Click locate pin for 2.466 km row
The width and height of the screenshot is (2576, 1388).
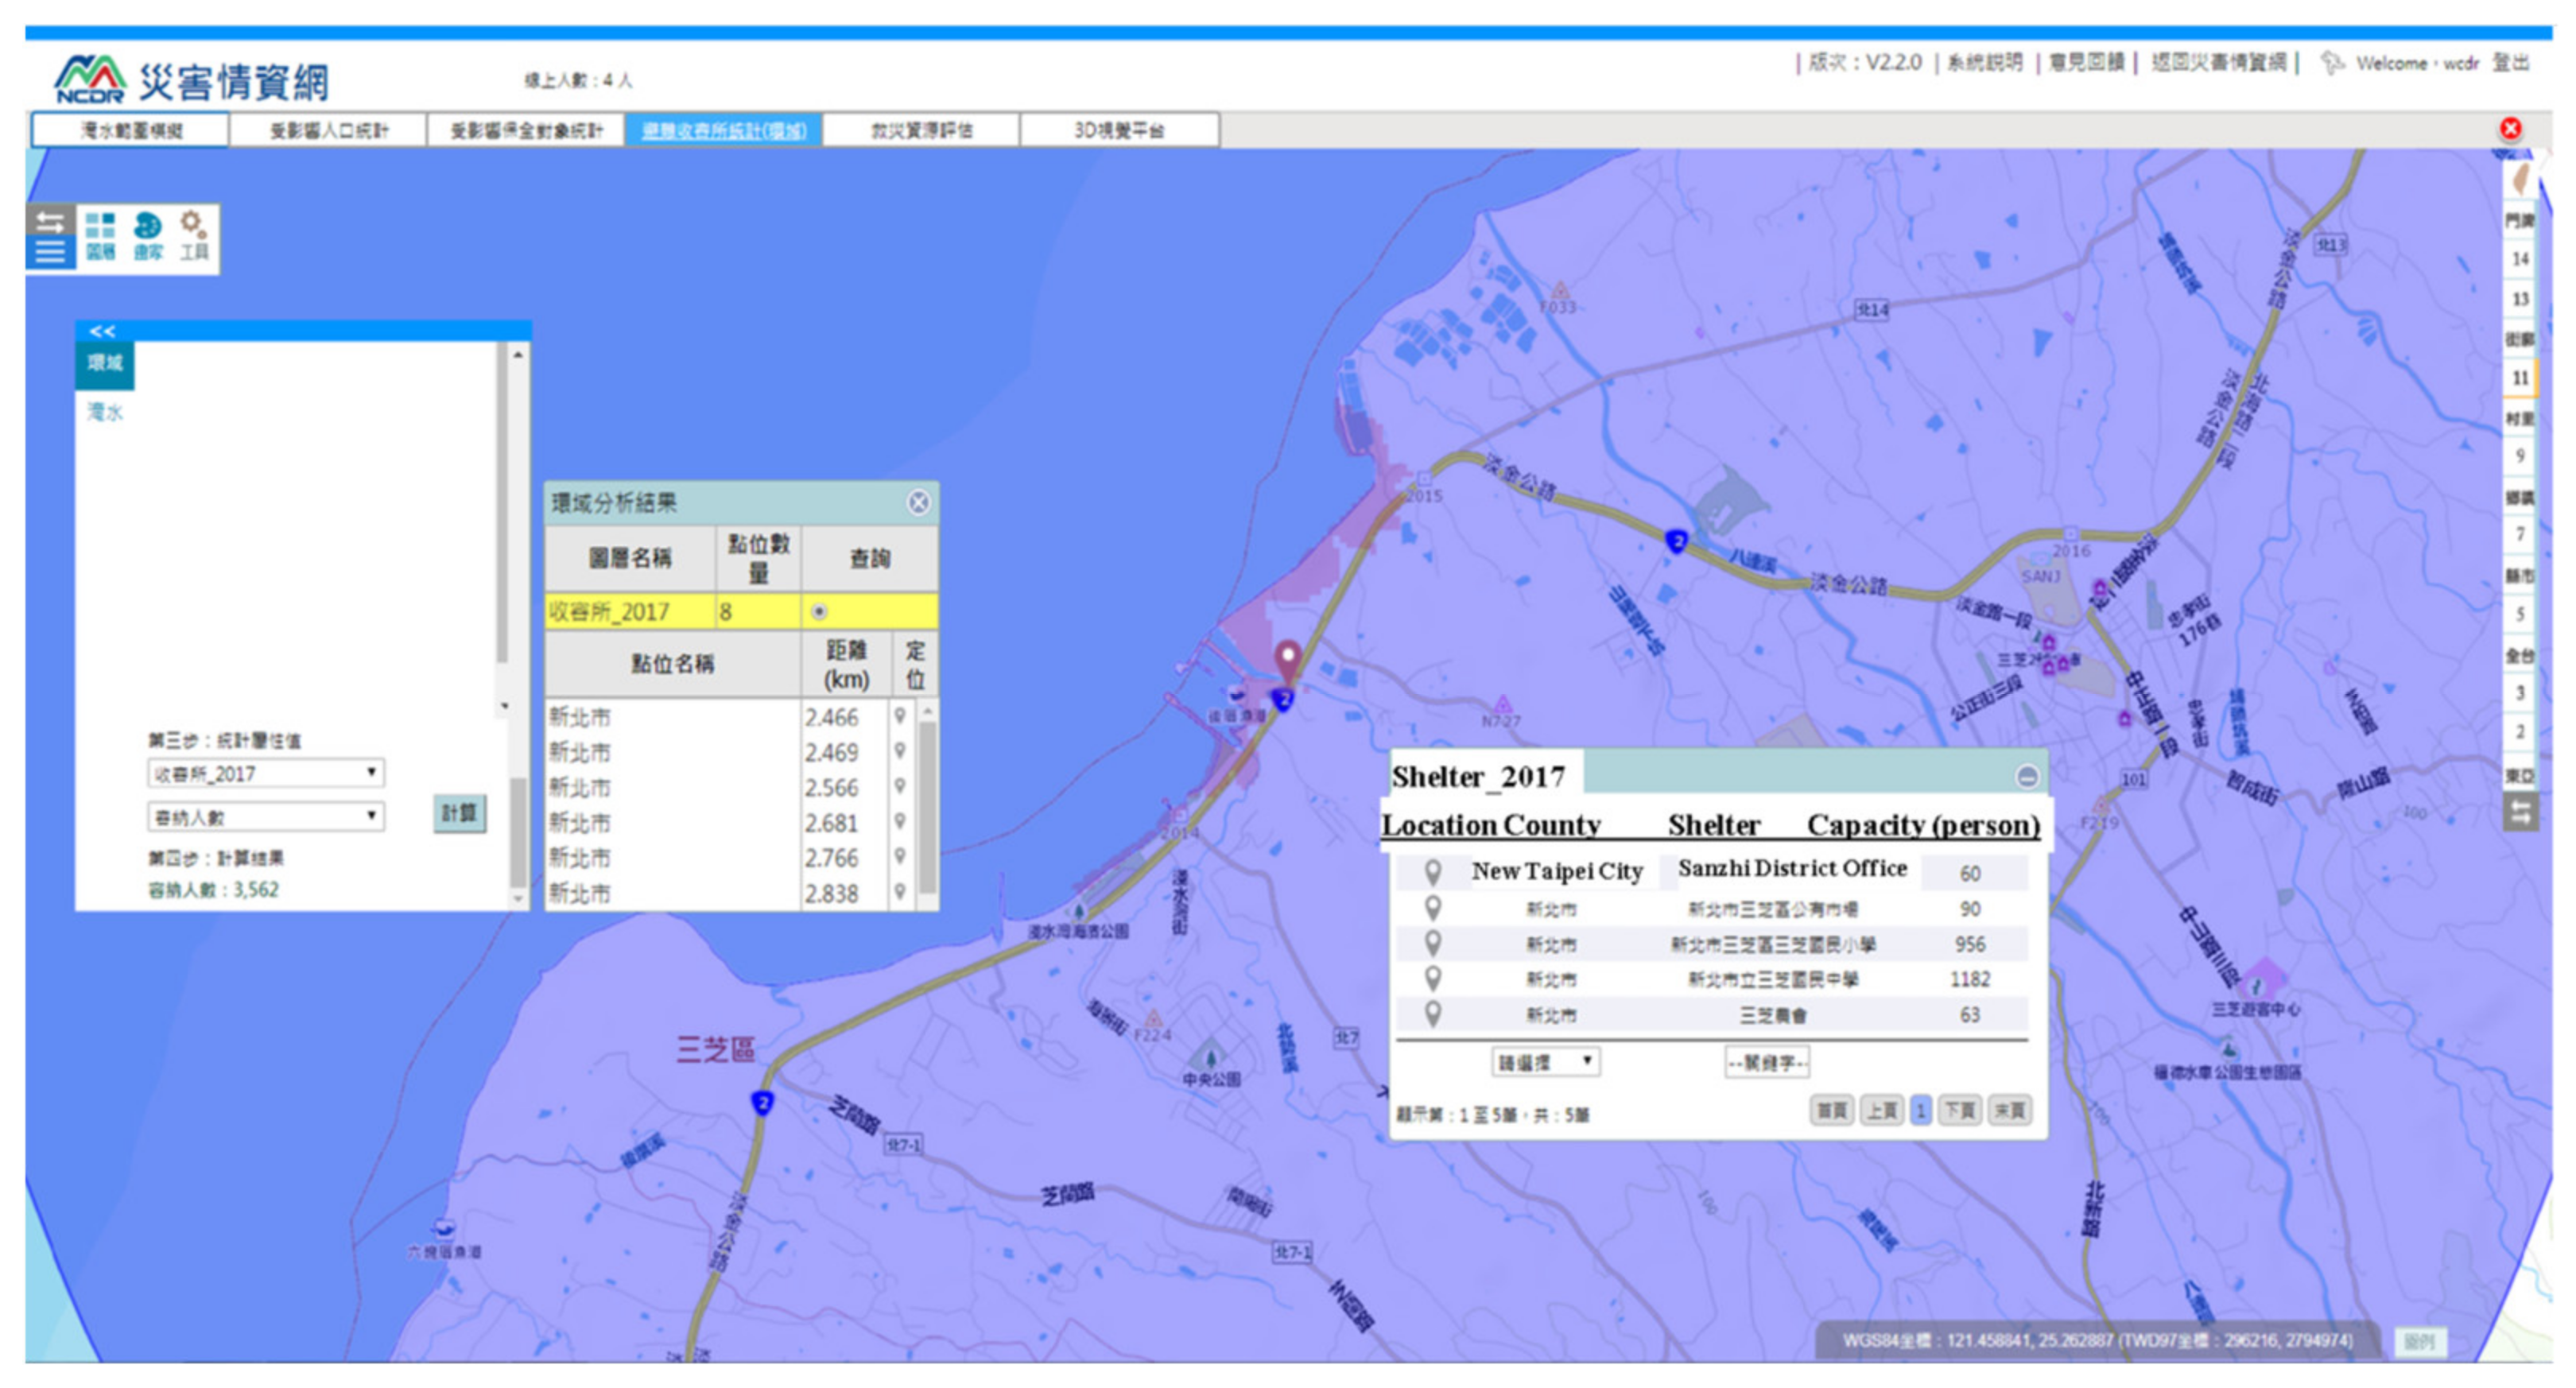pyautogui.click(x=900, y=716)
